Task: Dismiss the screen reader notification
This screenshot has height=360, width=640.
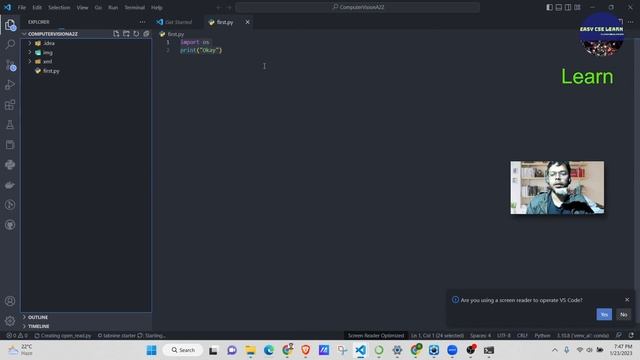Action: pos(627,300)
